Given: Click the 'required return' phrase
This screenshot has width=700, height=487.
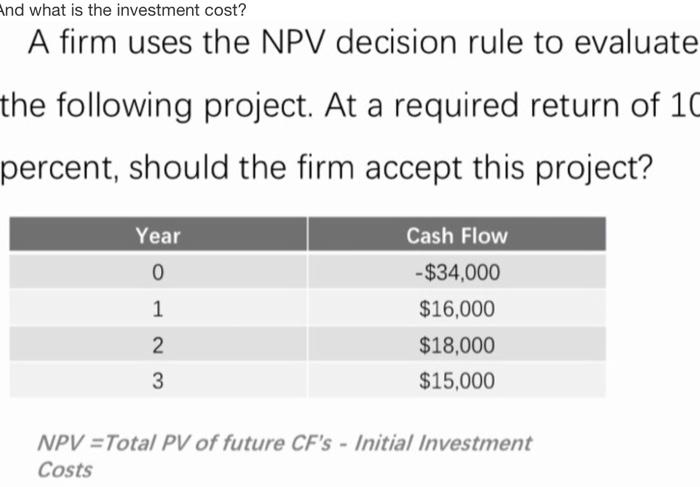Looking at the screenshot, I should (x=457, y=106).
